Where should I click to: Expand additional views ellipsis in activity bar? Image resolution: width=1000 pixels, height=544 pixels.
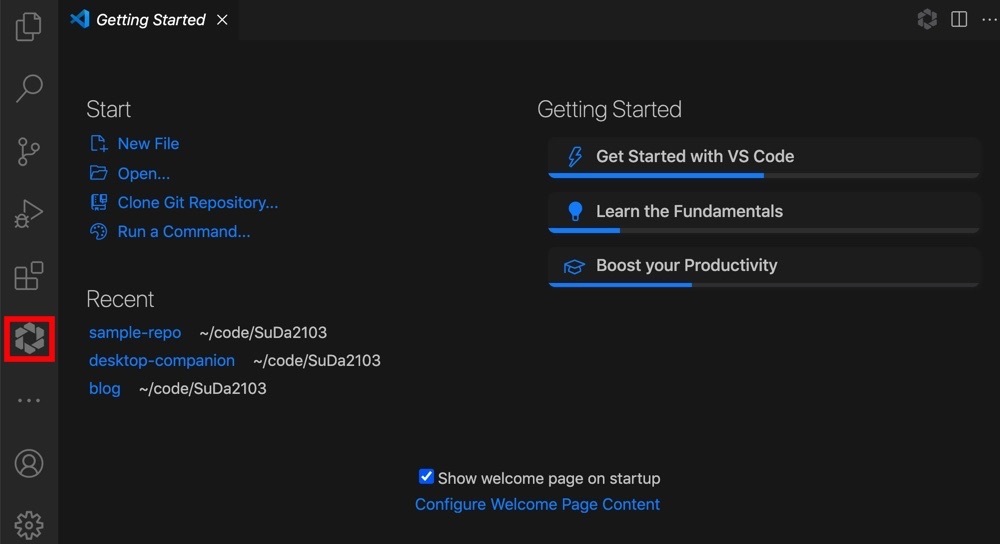point(29,401)
